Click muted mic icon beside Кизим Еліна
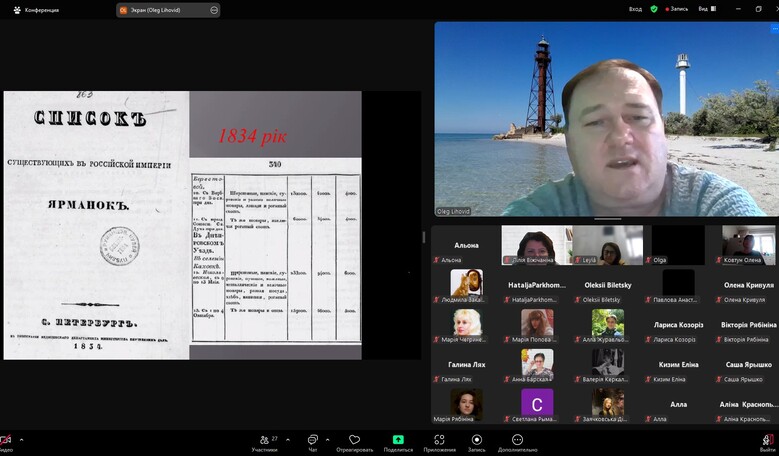Viewport: 779px width, 456px height. 648,379
